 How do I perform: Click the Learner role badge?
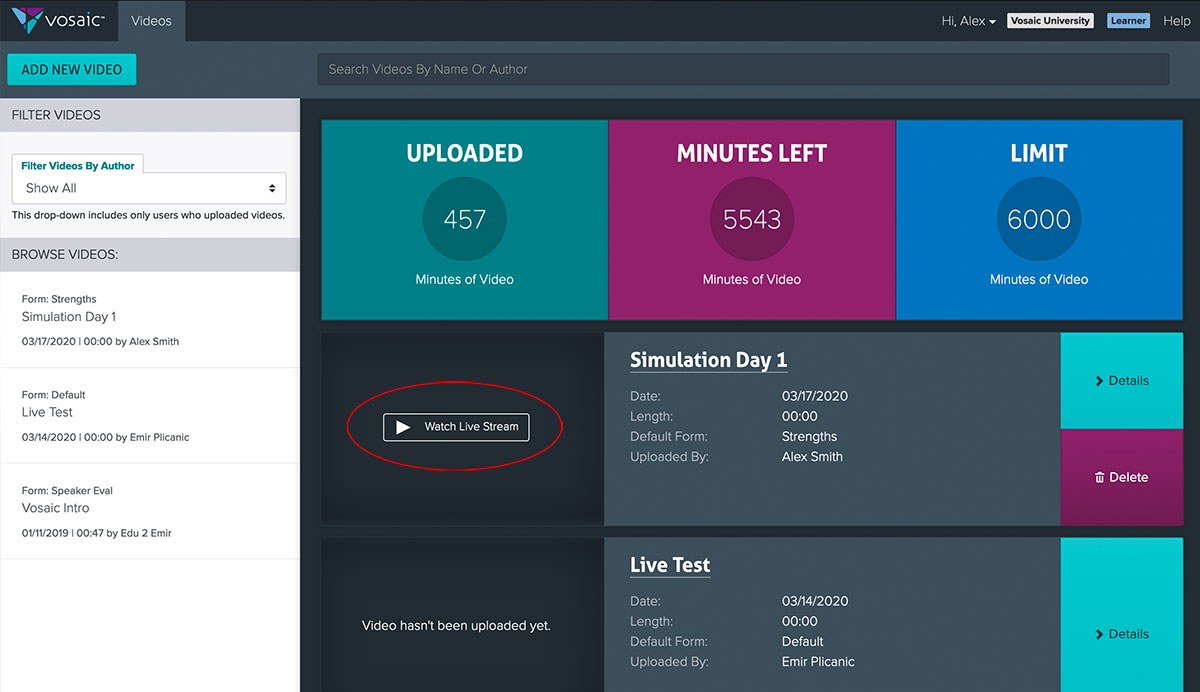[1128, 21]
